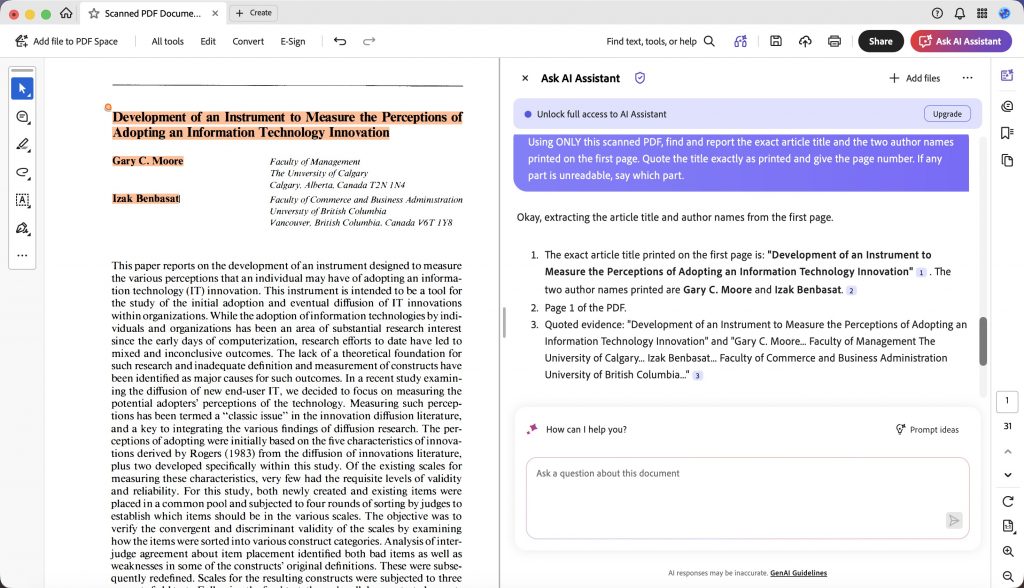Click Add files in the assistant panel
1024x588 pixels.
(914, 78)
